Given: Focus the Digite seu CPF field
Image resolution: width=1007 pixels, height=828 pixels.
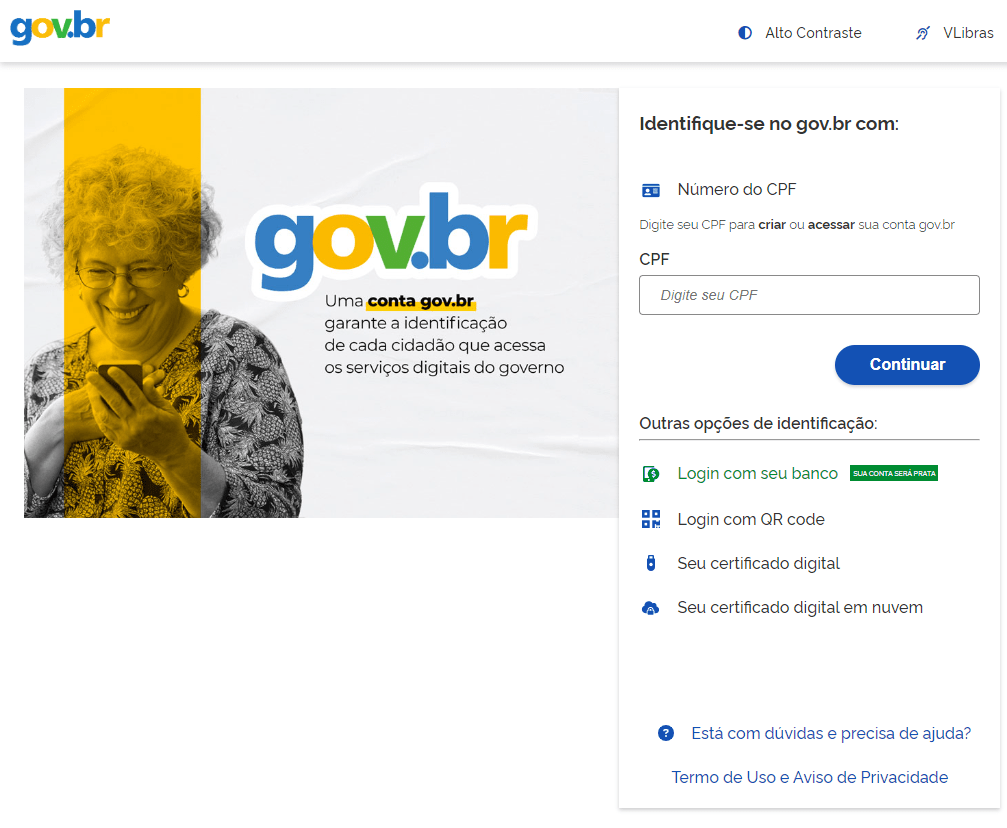Looking at the screenshot, I should (x=809, y=295).
